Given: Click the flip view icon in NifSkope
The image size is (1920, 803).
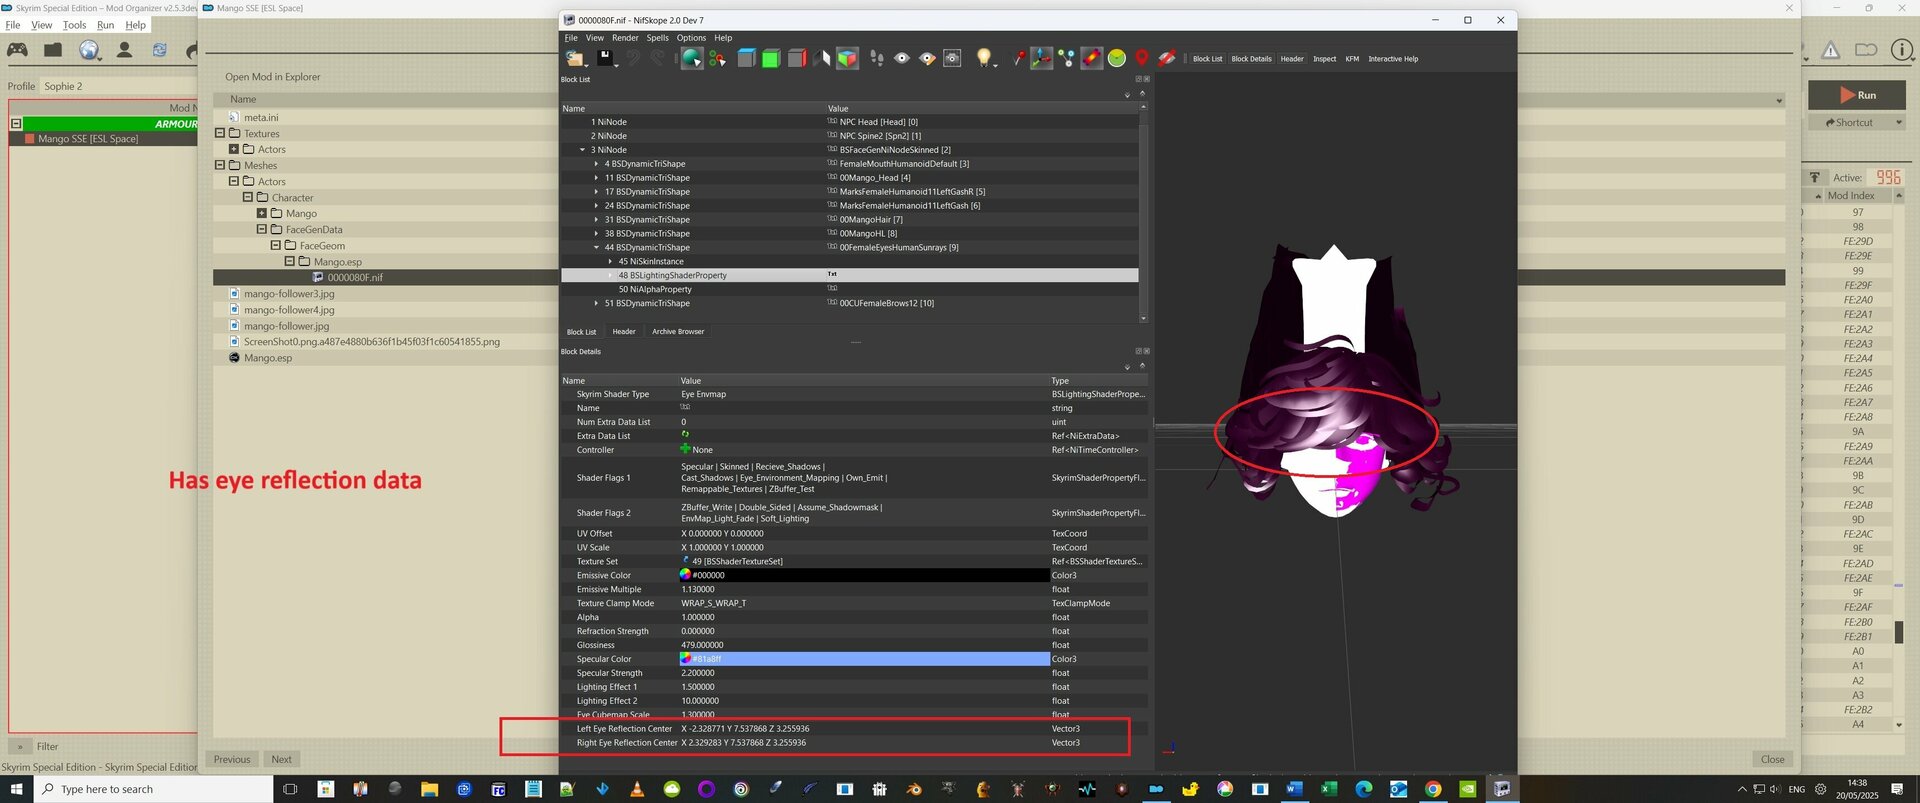Looking at the screenshot, I should click(x=822, y=59).
